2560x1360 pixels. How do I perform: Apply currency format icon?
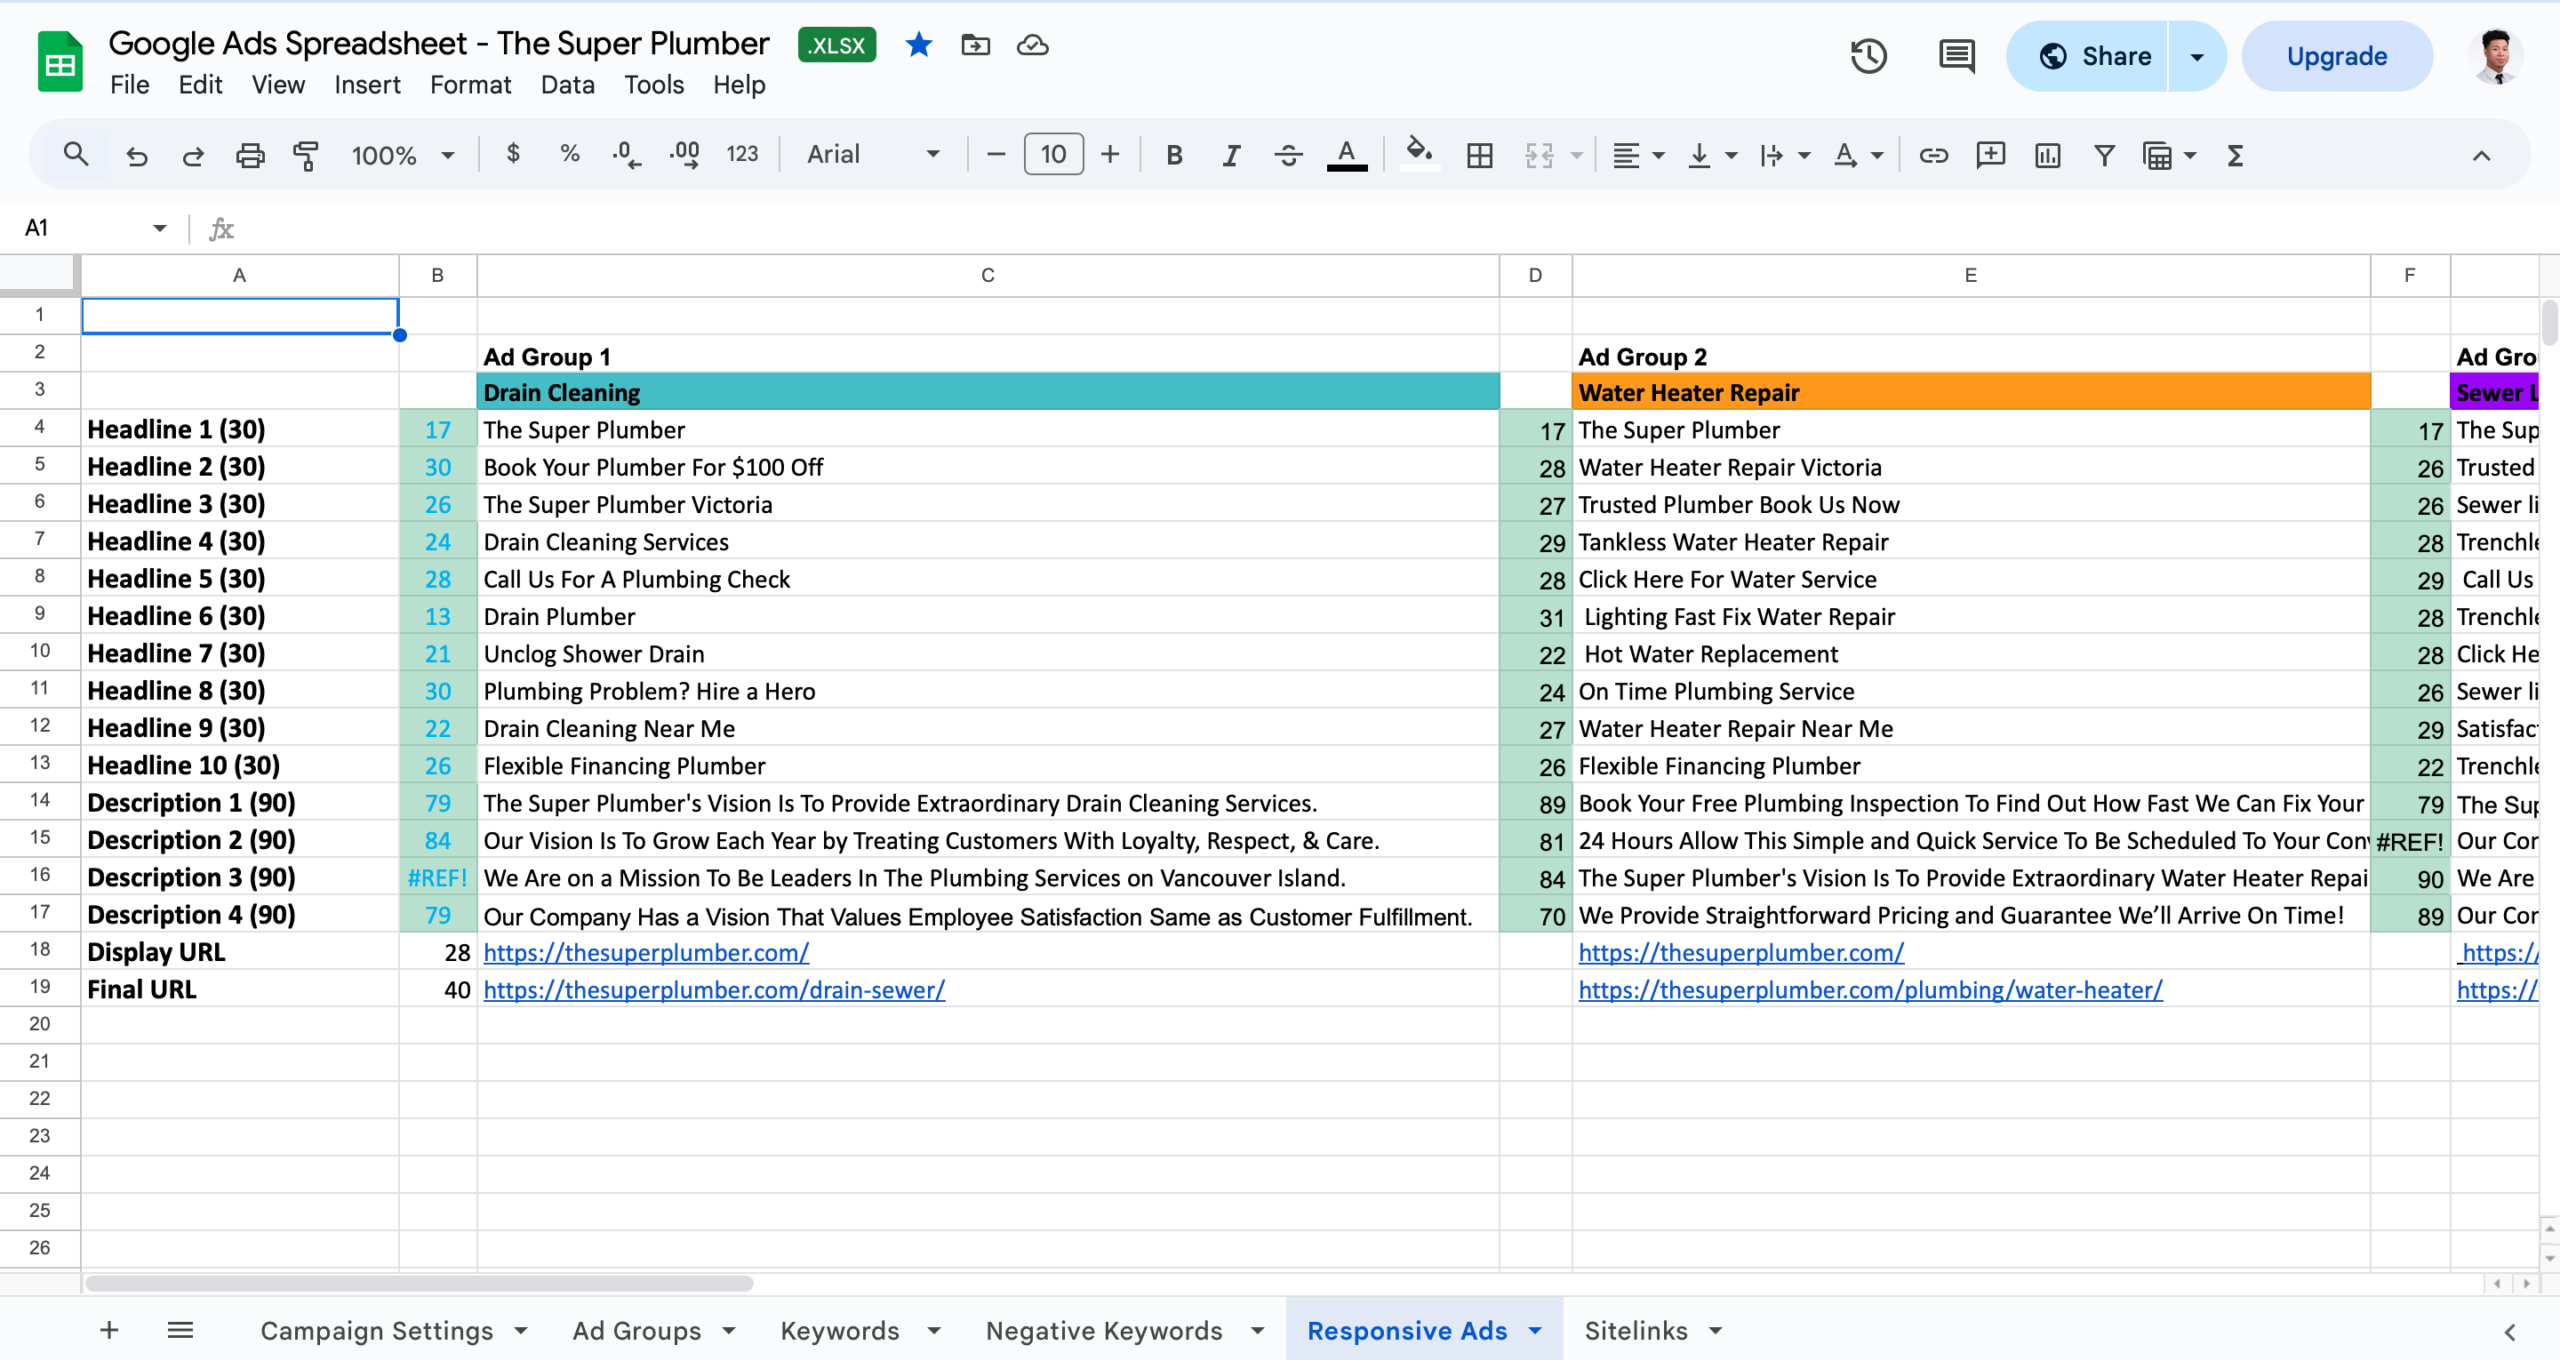click(514, 153)
